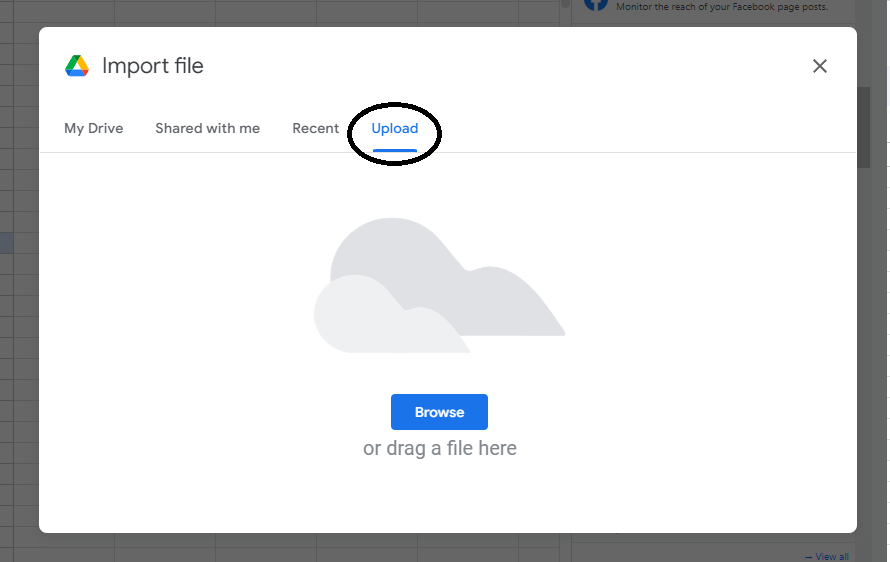Select the Recent tab

pos(315,128)
